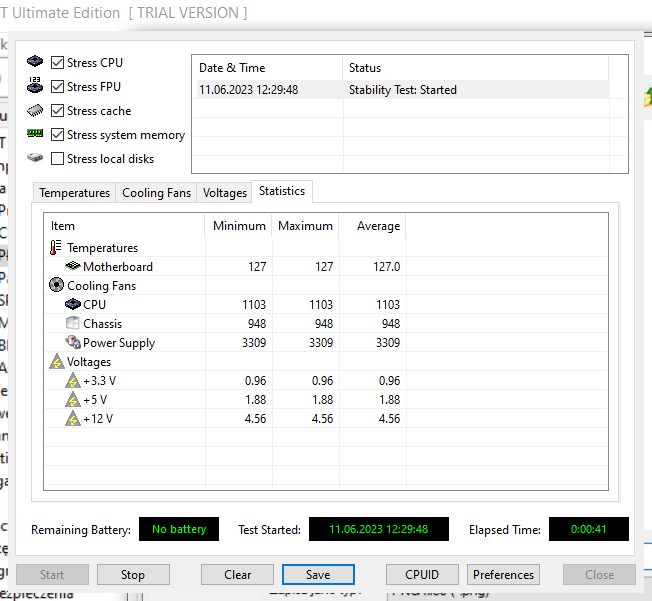Click the local disks drive icon

point(35,158)
